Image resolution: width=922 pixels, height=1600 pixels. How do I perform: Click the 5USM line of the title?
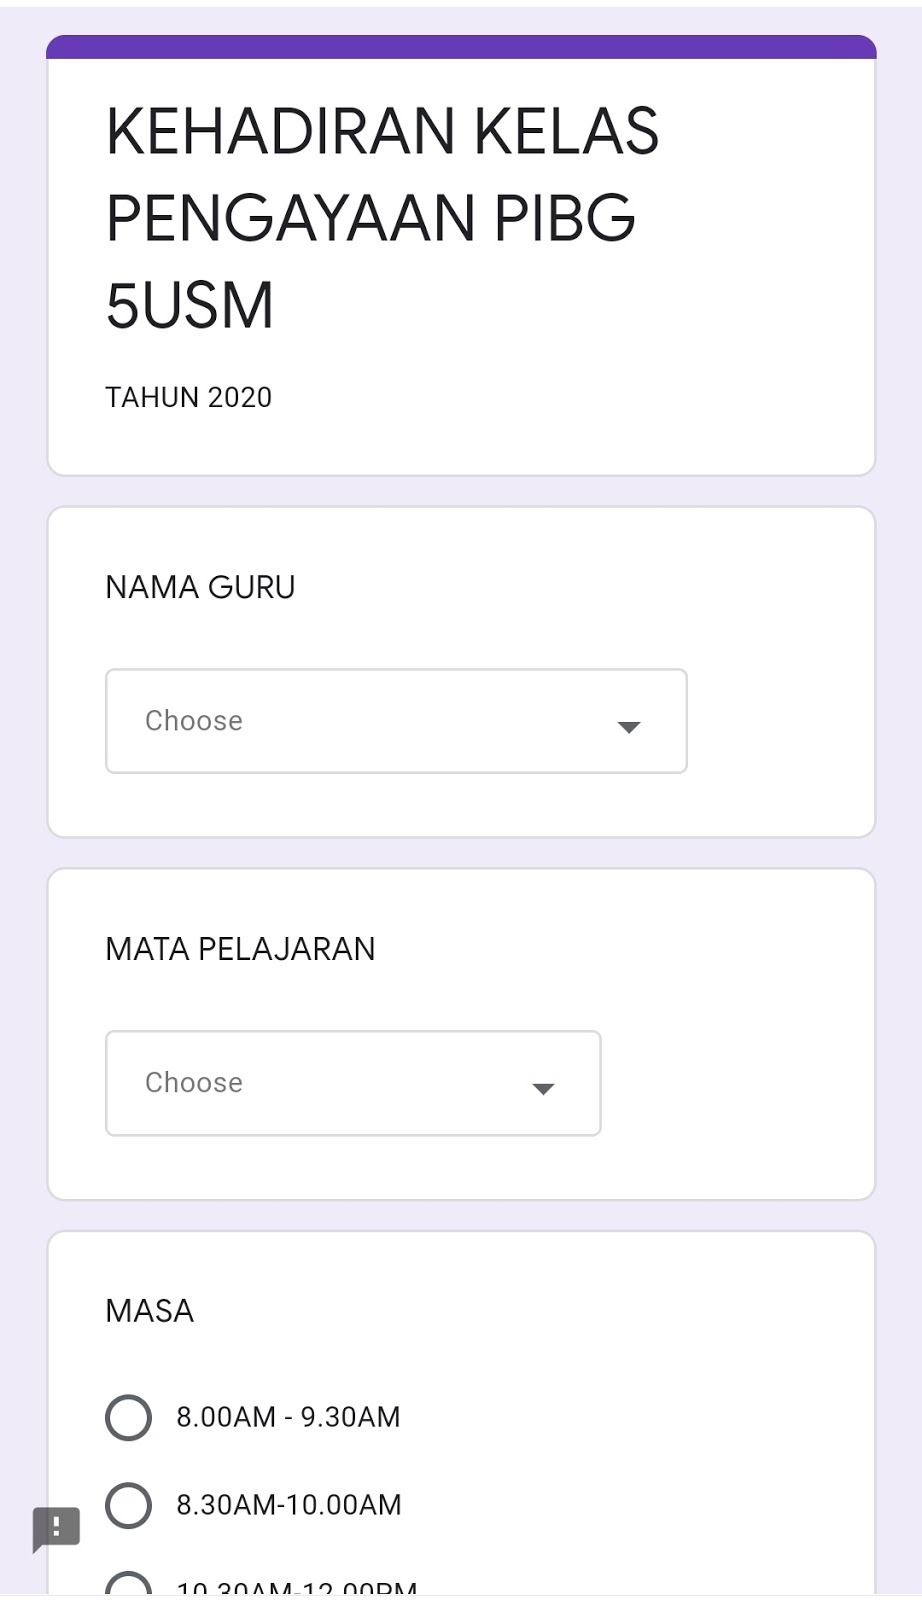click(190, 305)
